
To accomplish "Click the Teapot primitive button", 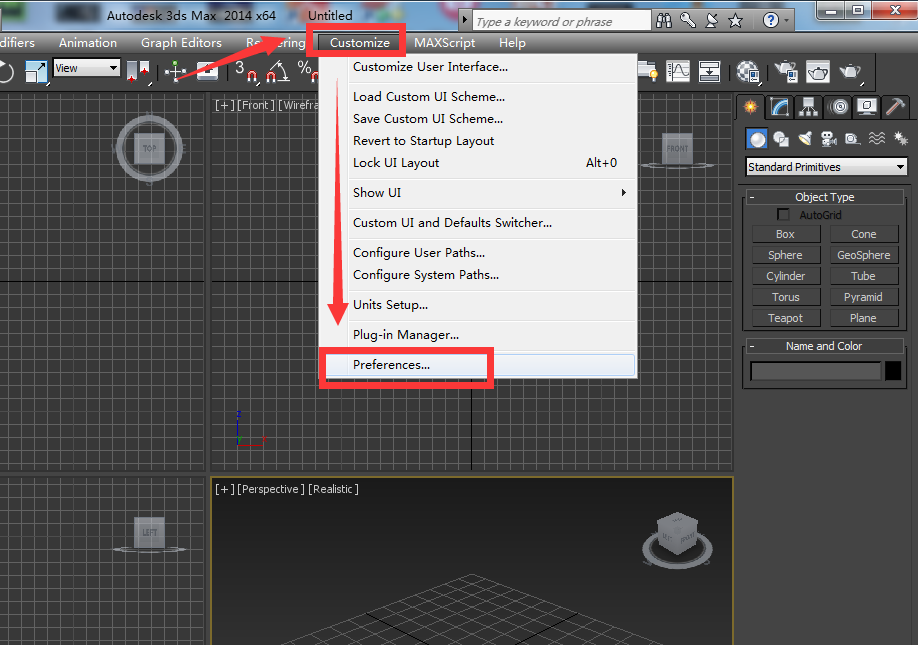I will [x=785, y=318].
